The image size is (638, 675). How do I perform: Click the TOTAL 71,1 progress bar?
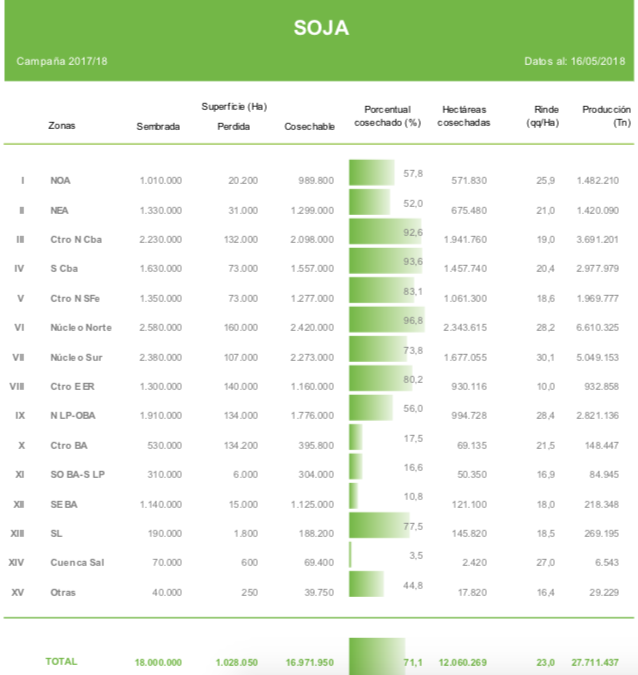point(377,658)
